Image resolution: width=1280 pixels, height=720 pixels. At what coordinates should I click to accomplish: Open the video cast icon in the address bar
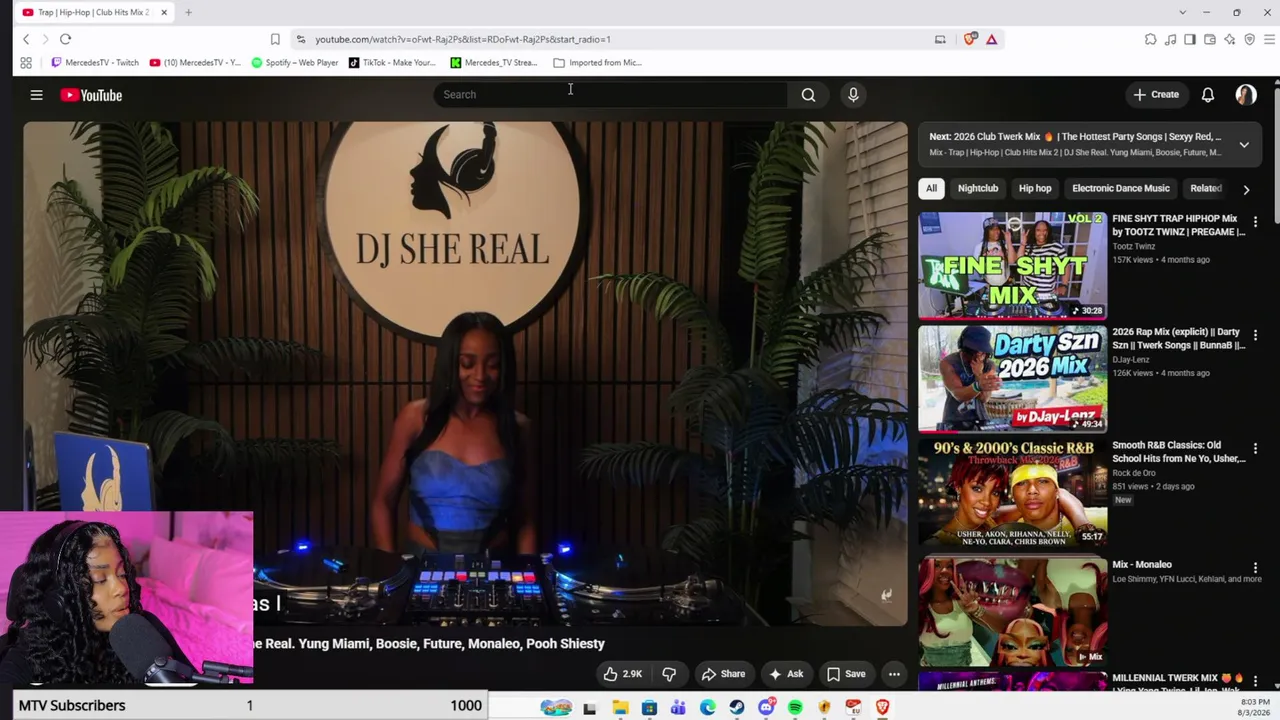click(x=940, y=39)
